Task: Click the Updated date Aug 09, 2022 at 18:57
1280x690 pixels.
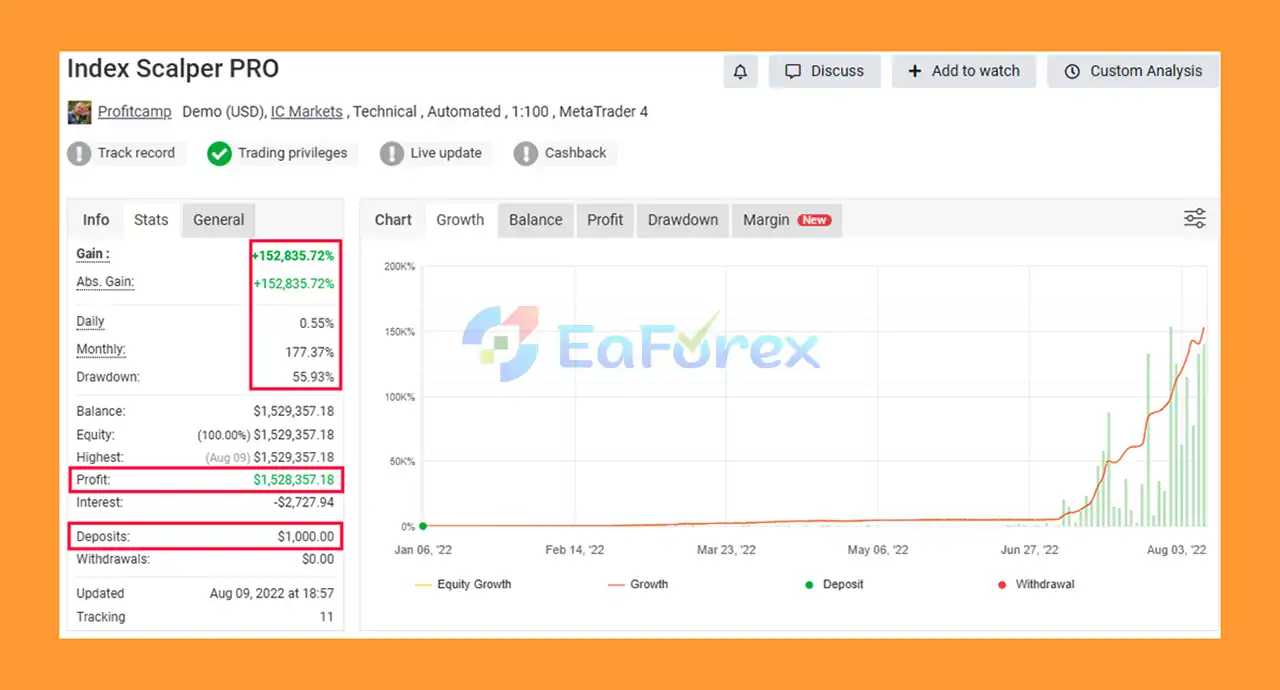Action: click(x=272, y=593)
